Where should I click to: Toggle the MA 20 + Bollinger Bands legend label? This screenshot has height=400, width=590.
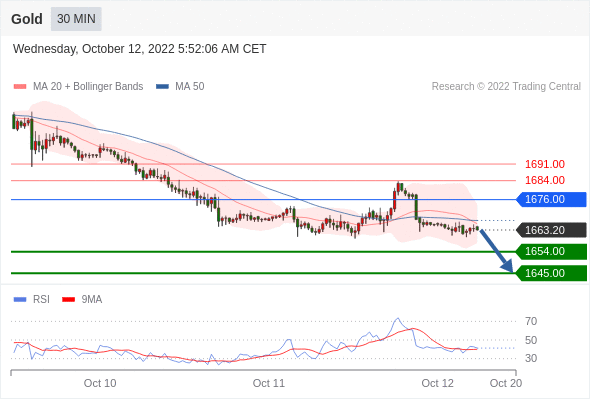[88, 87]
